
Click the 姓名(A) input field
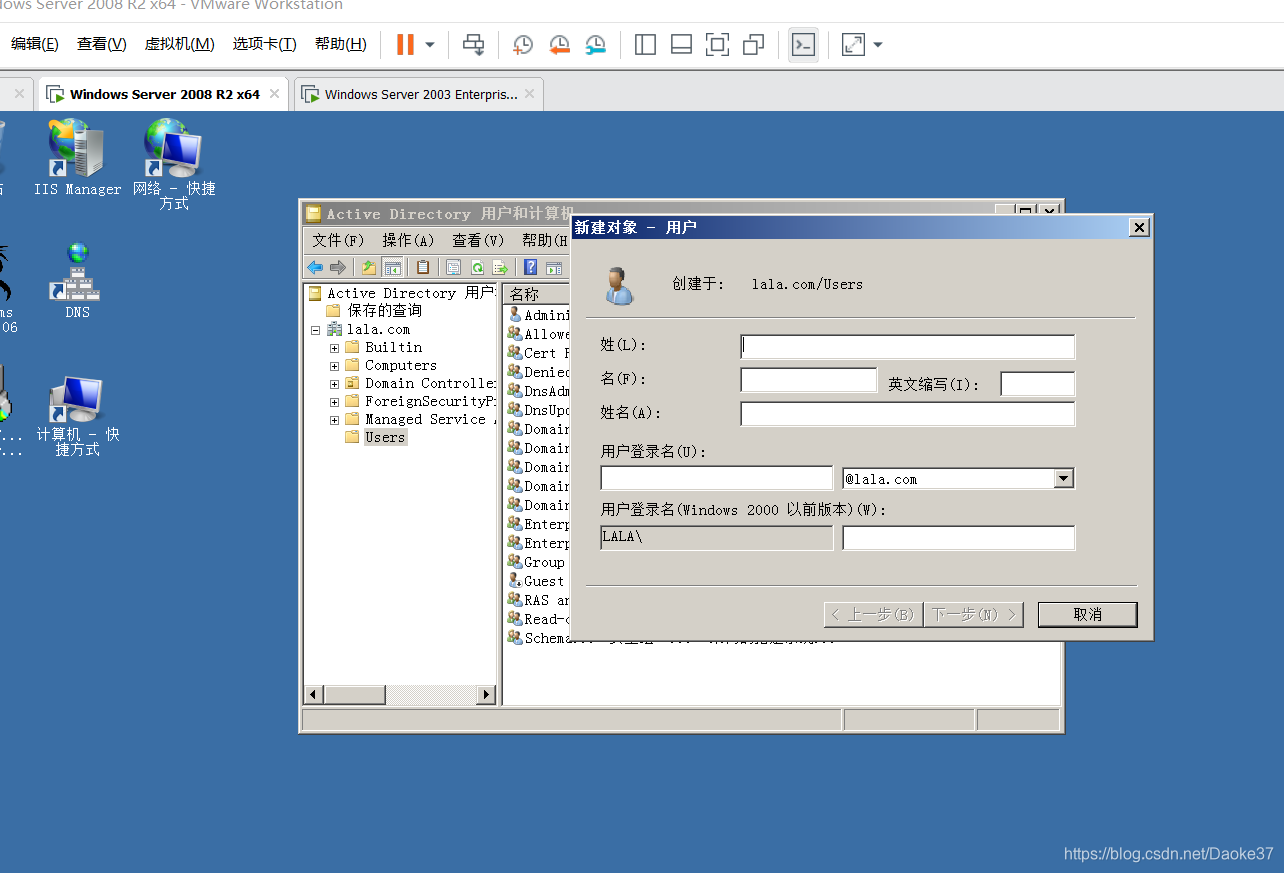[x=908, y=414]
